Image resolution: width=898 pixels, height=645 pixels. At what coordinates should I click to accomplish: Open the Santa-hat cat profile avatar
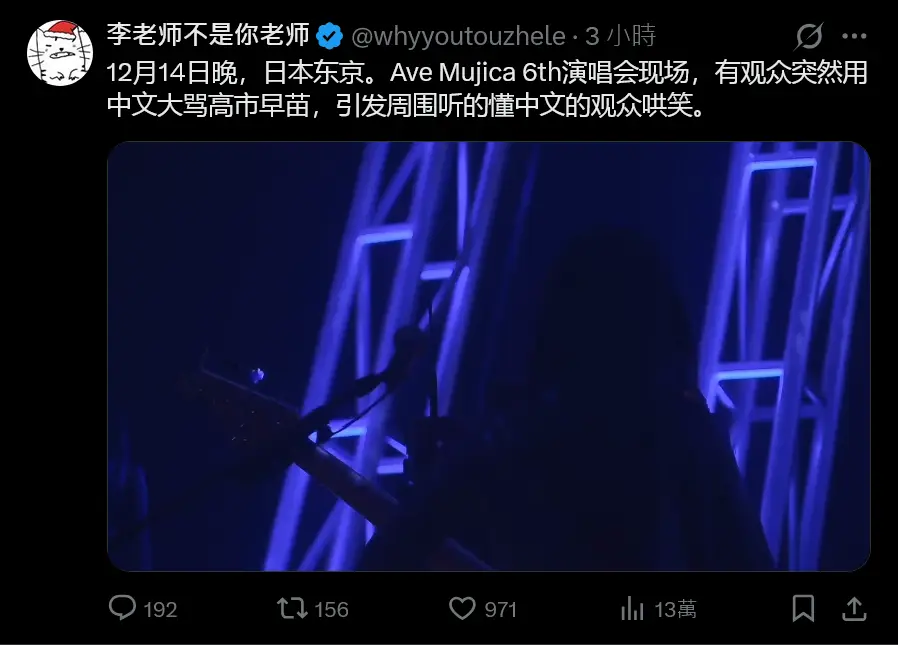pyautogui.click(x=60, y=53)
